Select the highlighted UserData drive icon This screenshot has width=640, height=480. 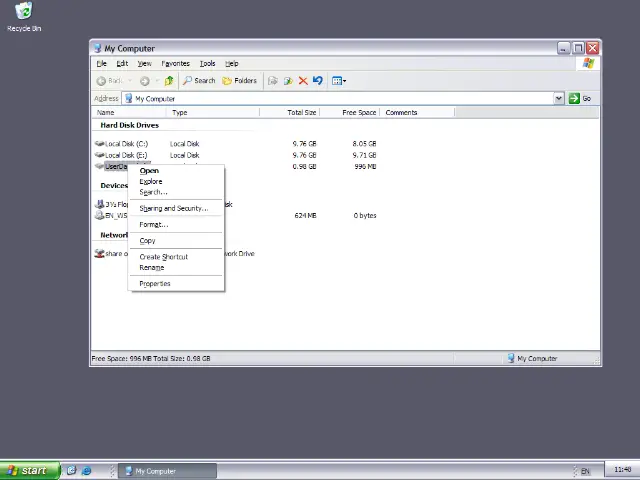coord(99,166)
